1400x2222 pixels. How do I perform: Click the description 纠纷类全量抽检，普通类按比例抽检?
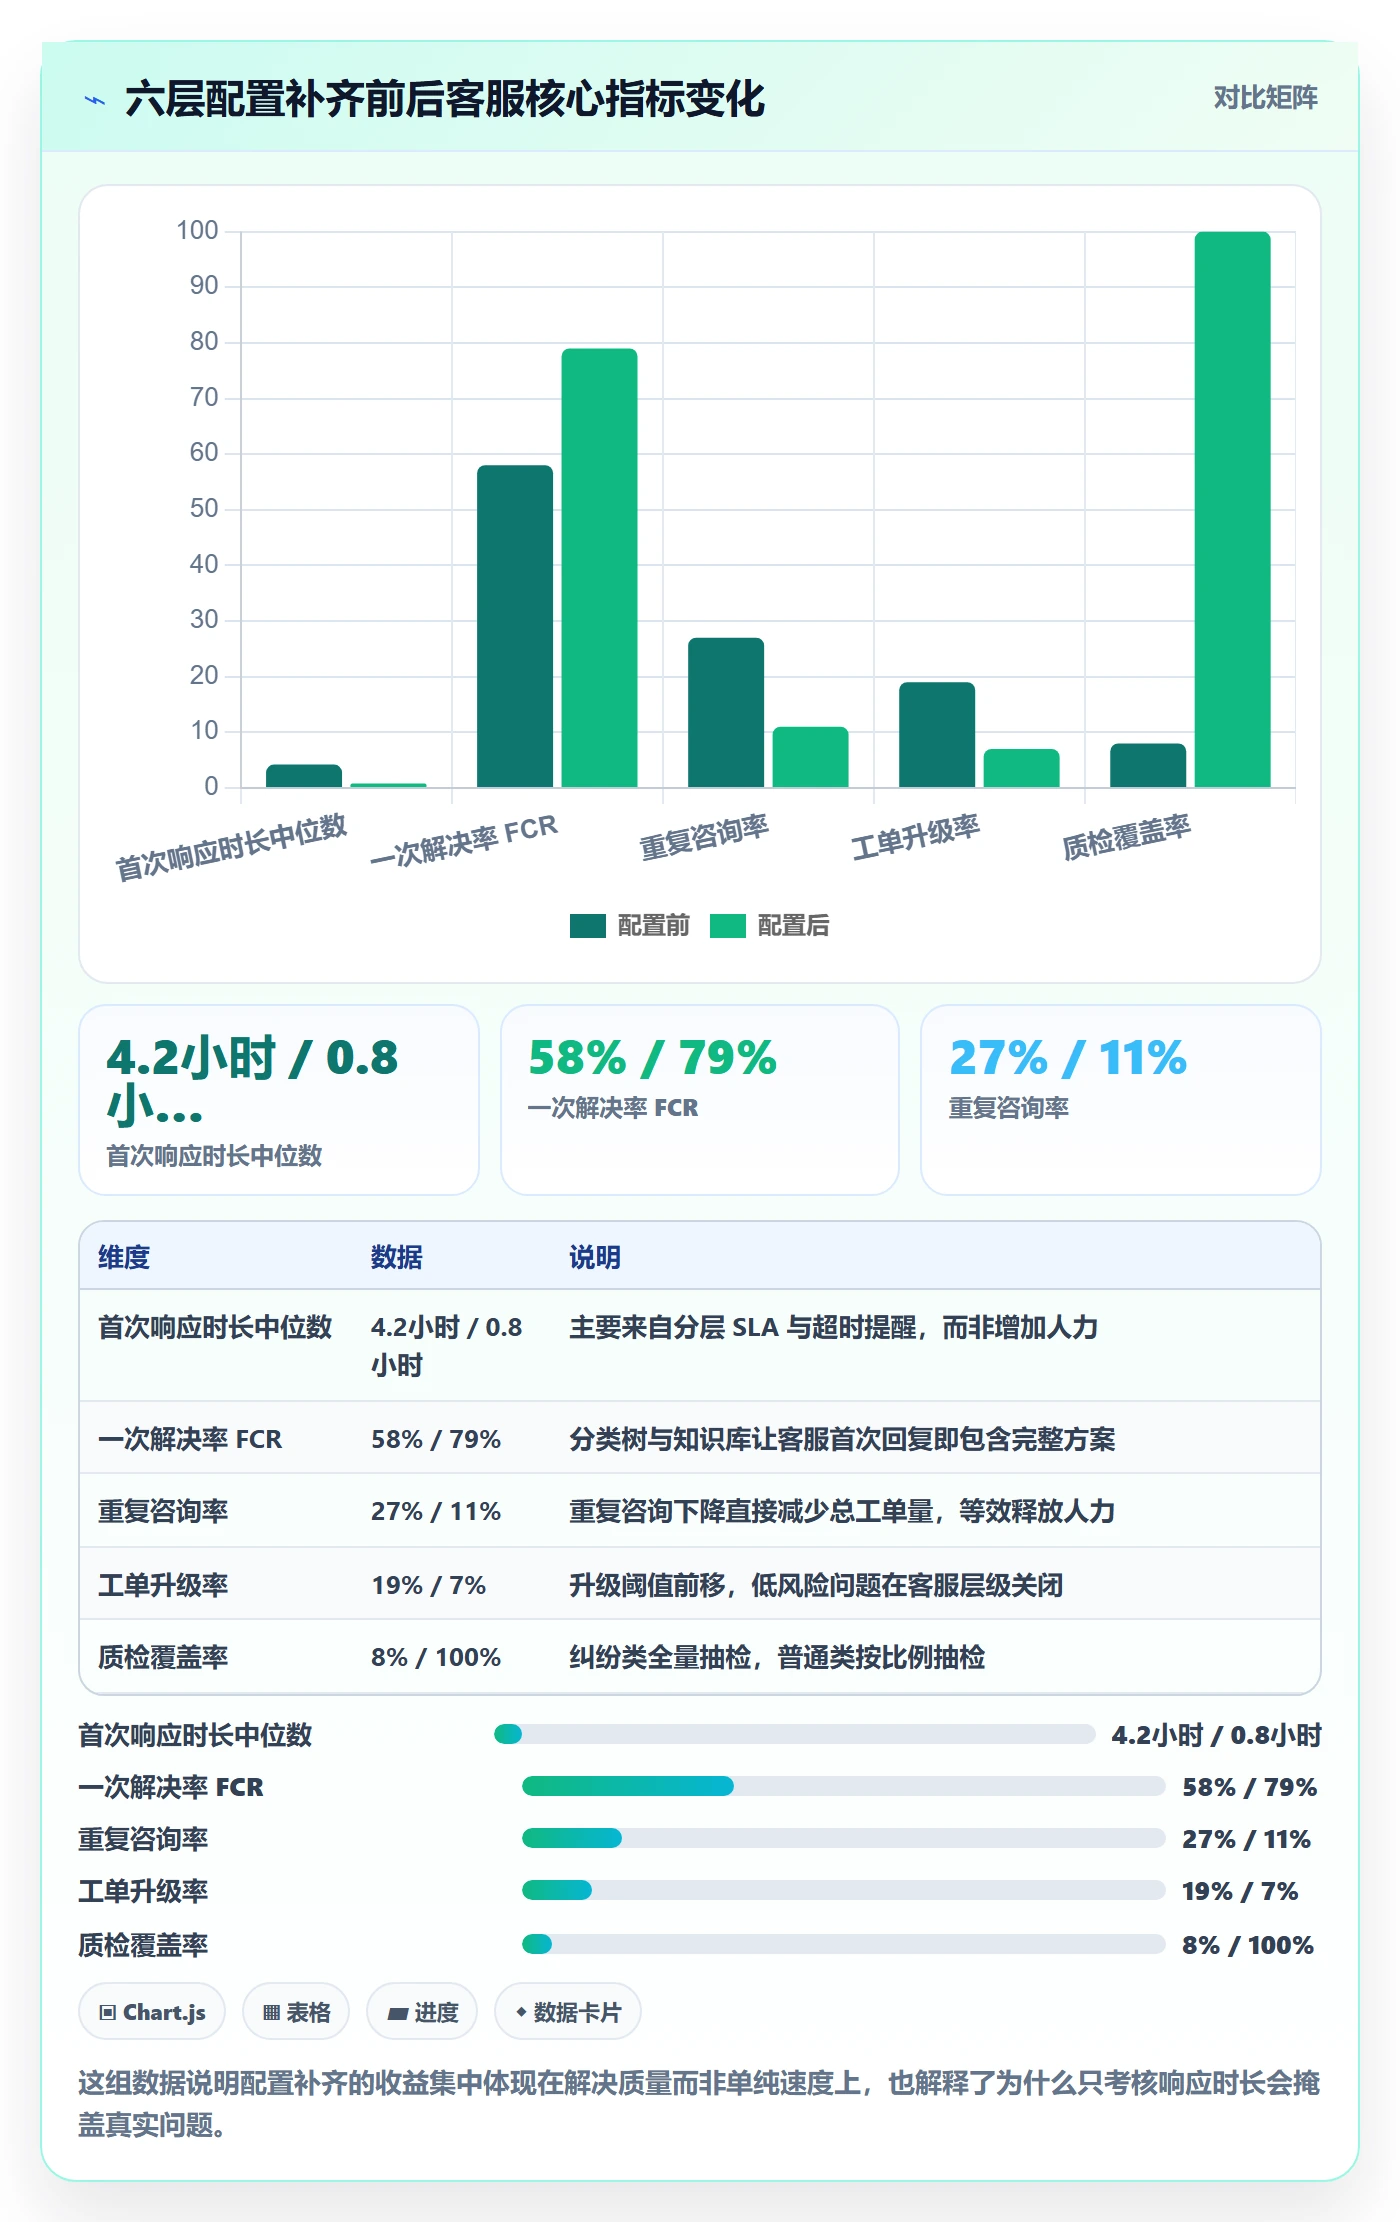[x=777, y=1657]
